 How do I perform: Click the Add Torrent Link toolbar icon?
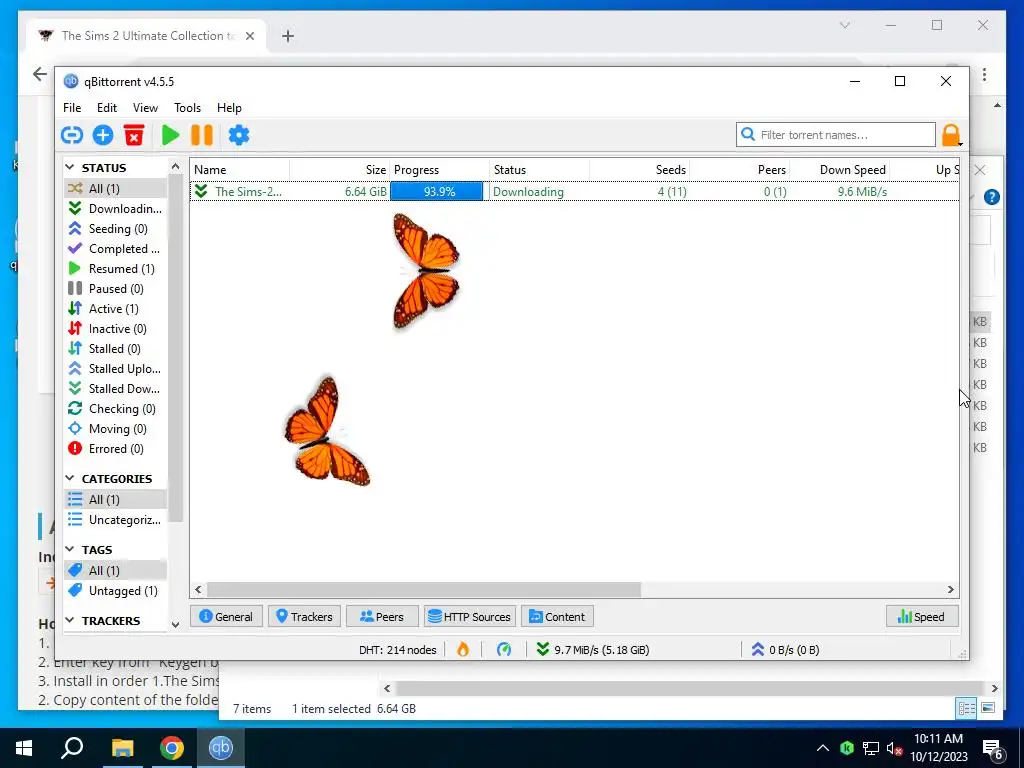[72, 135]
